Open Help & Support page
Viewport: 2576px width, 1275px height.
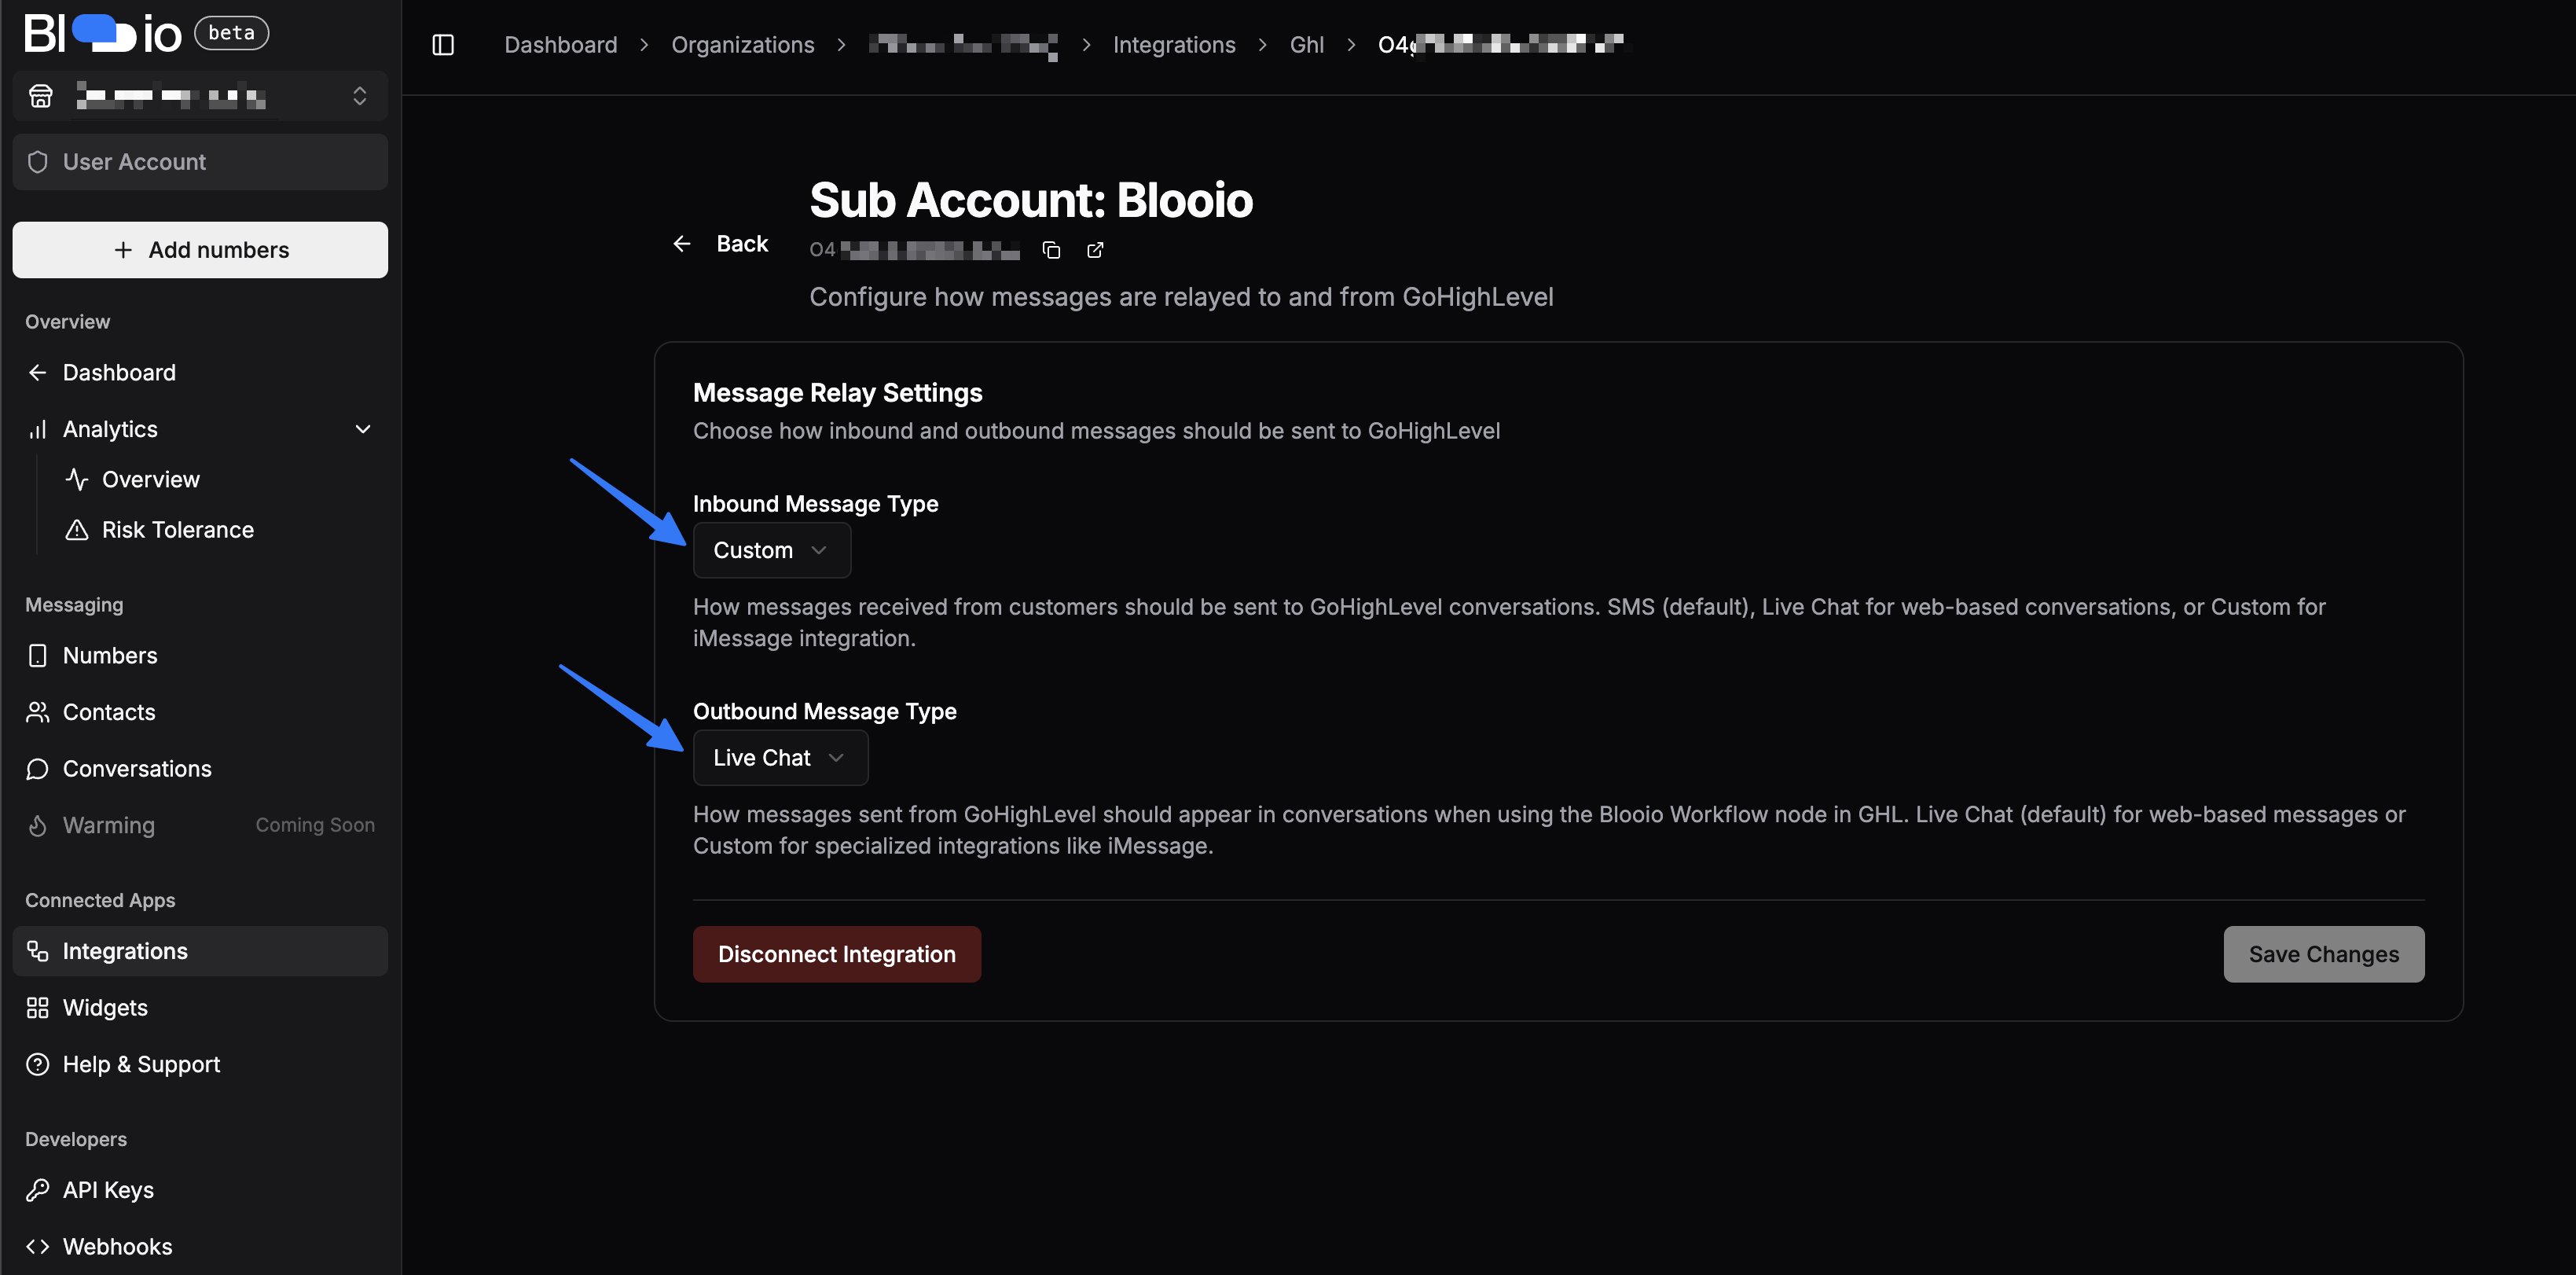[200, 1064]
